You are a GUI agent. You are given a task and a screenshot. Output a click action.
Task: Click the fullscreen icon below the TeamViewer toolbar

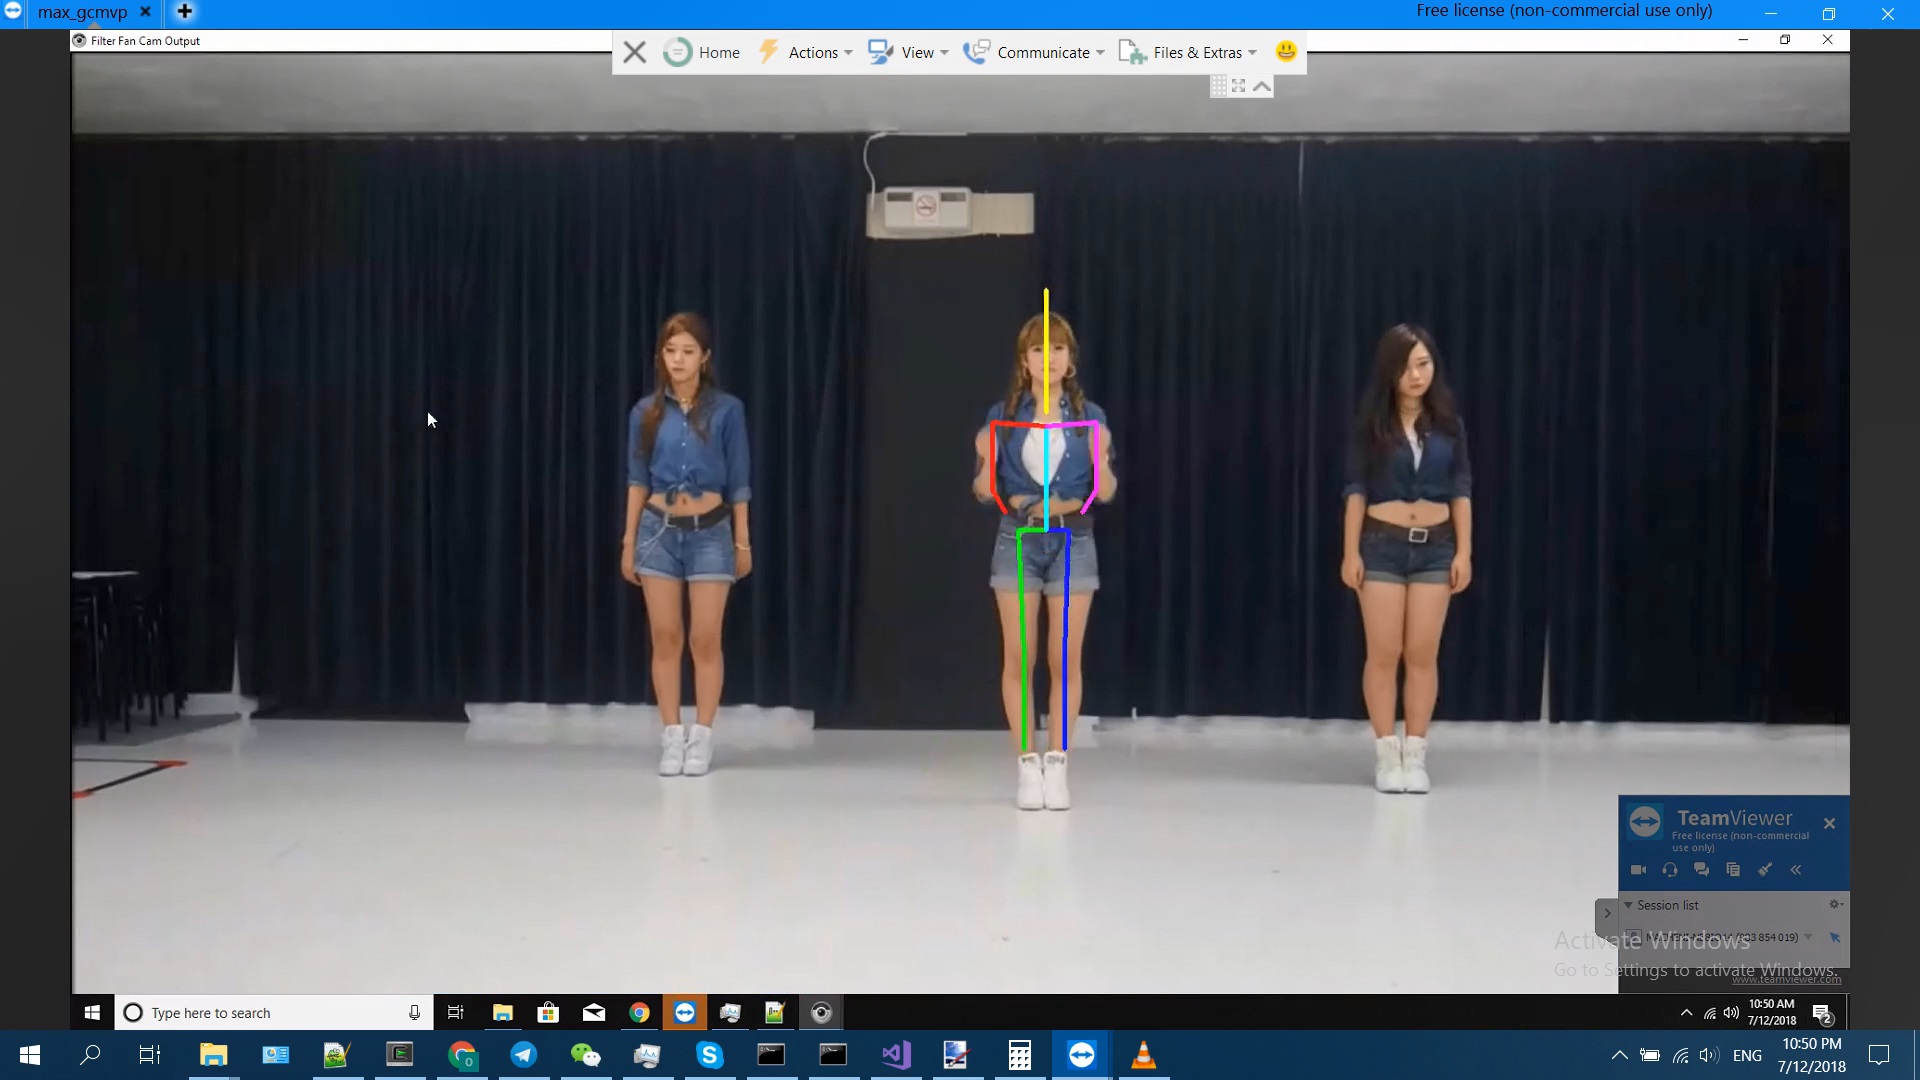(1239, 86)
